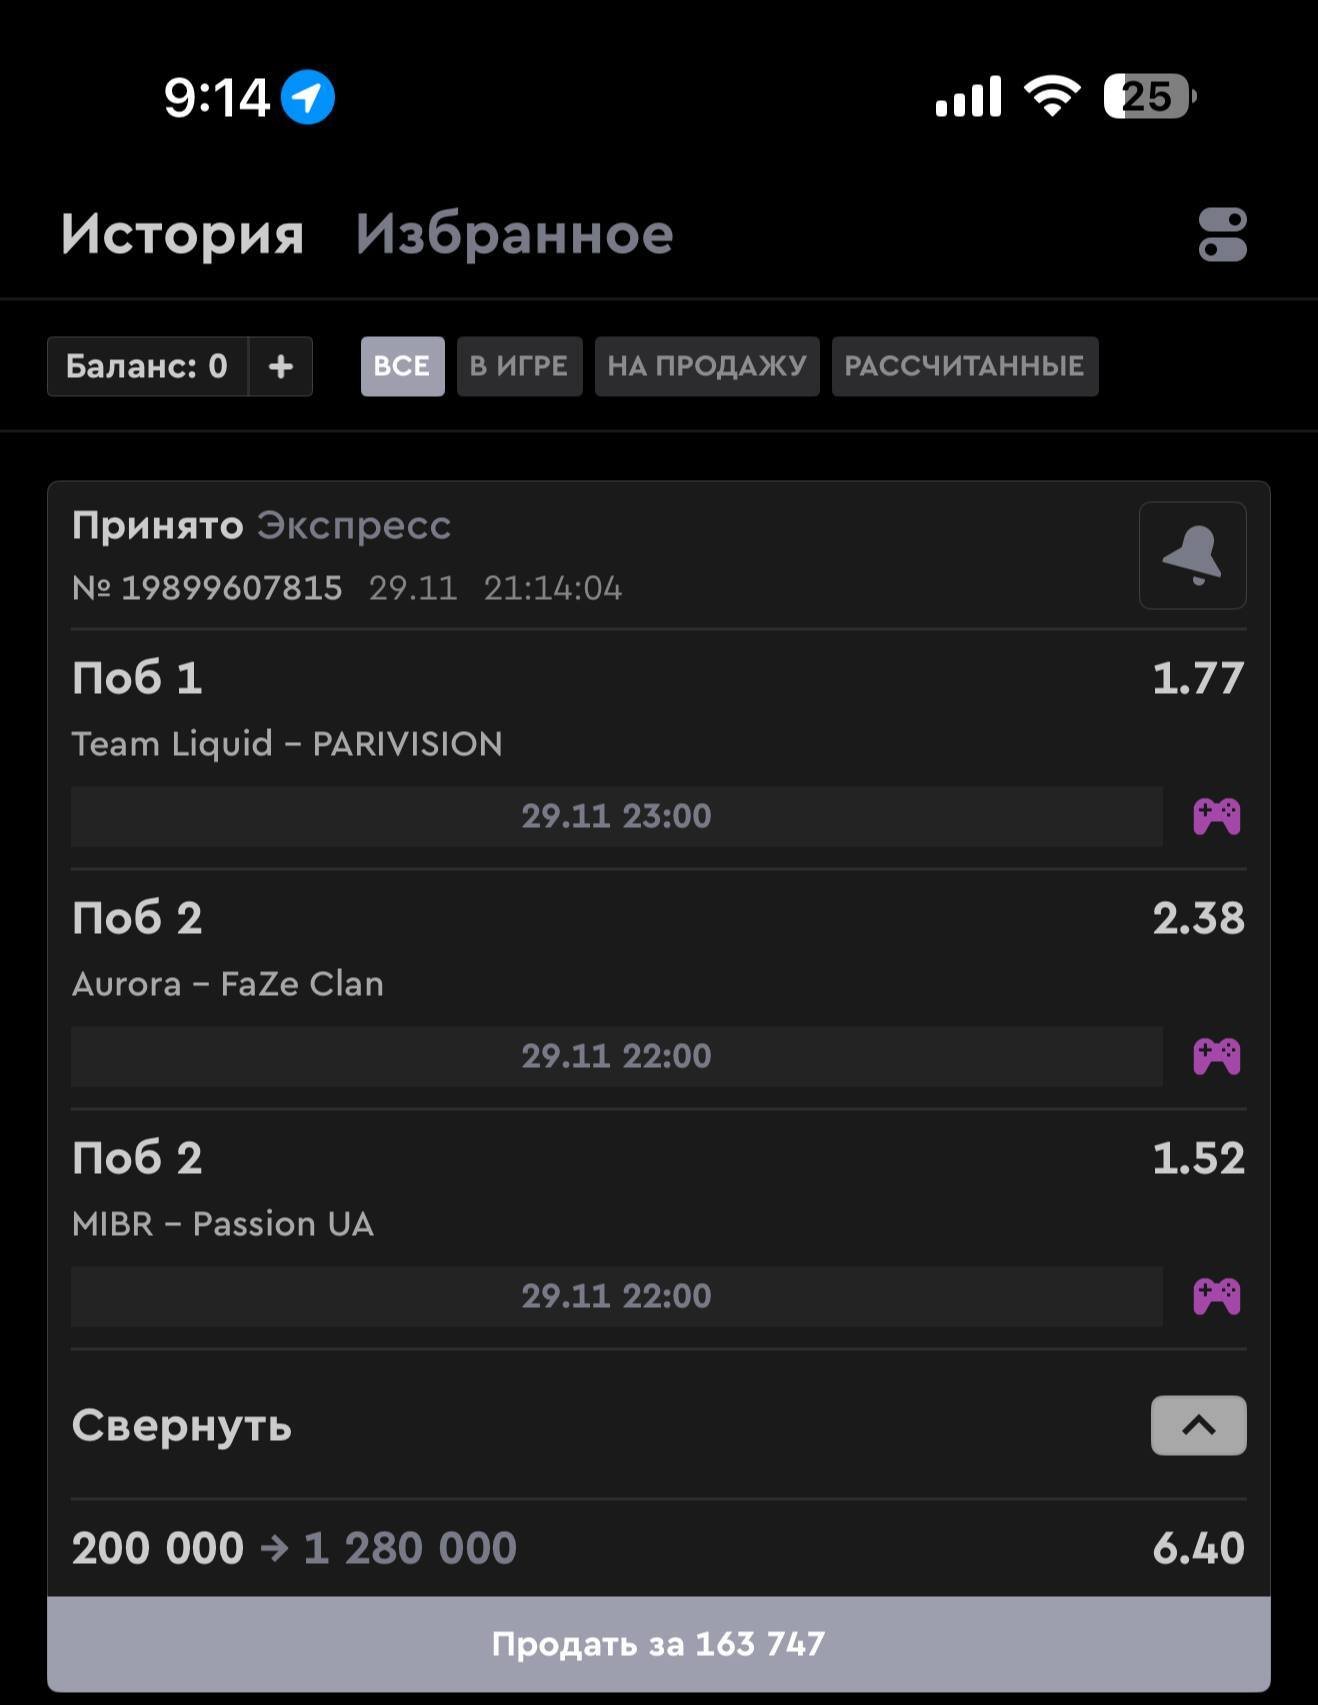The height and width of the screenshot is (1705, 1318).
Task: Tap the 29.11 23:00 match time bar
Action: [616, 816]
